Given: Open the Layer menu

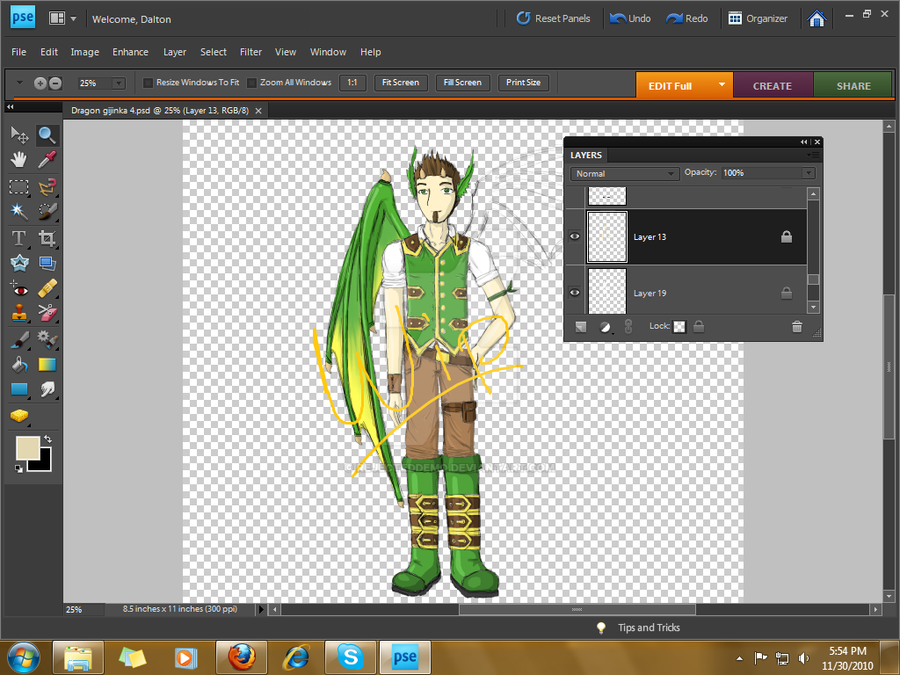Looking at the screenshot, I should click(x=174, y=52).
